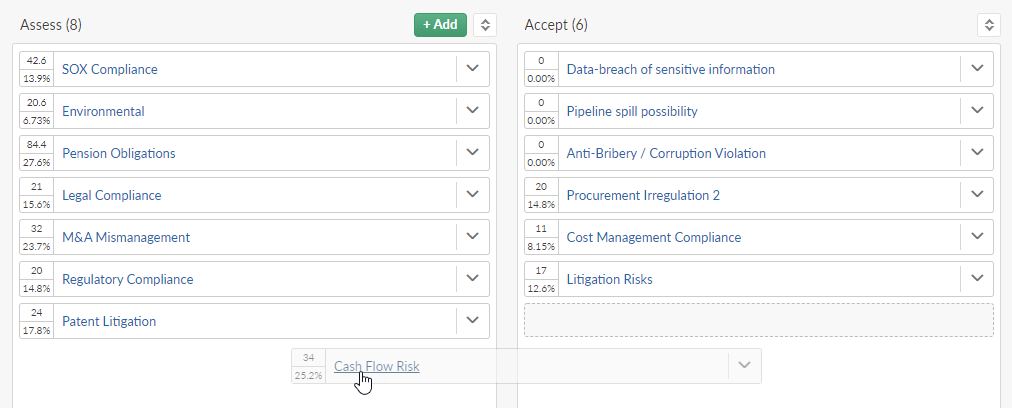Screen dimensions: 1012x408
Task: Expand the Litigation Risks card chevron
Action: (x=977, y=278)
